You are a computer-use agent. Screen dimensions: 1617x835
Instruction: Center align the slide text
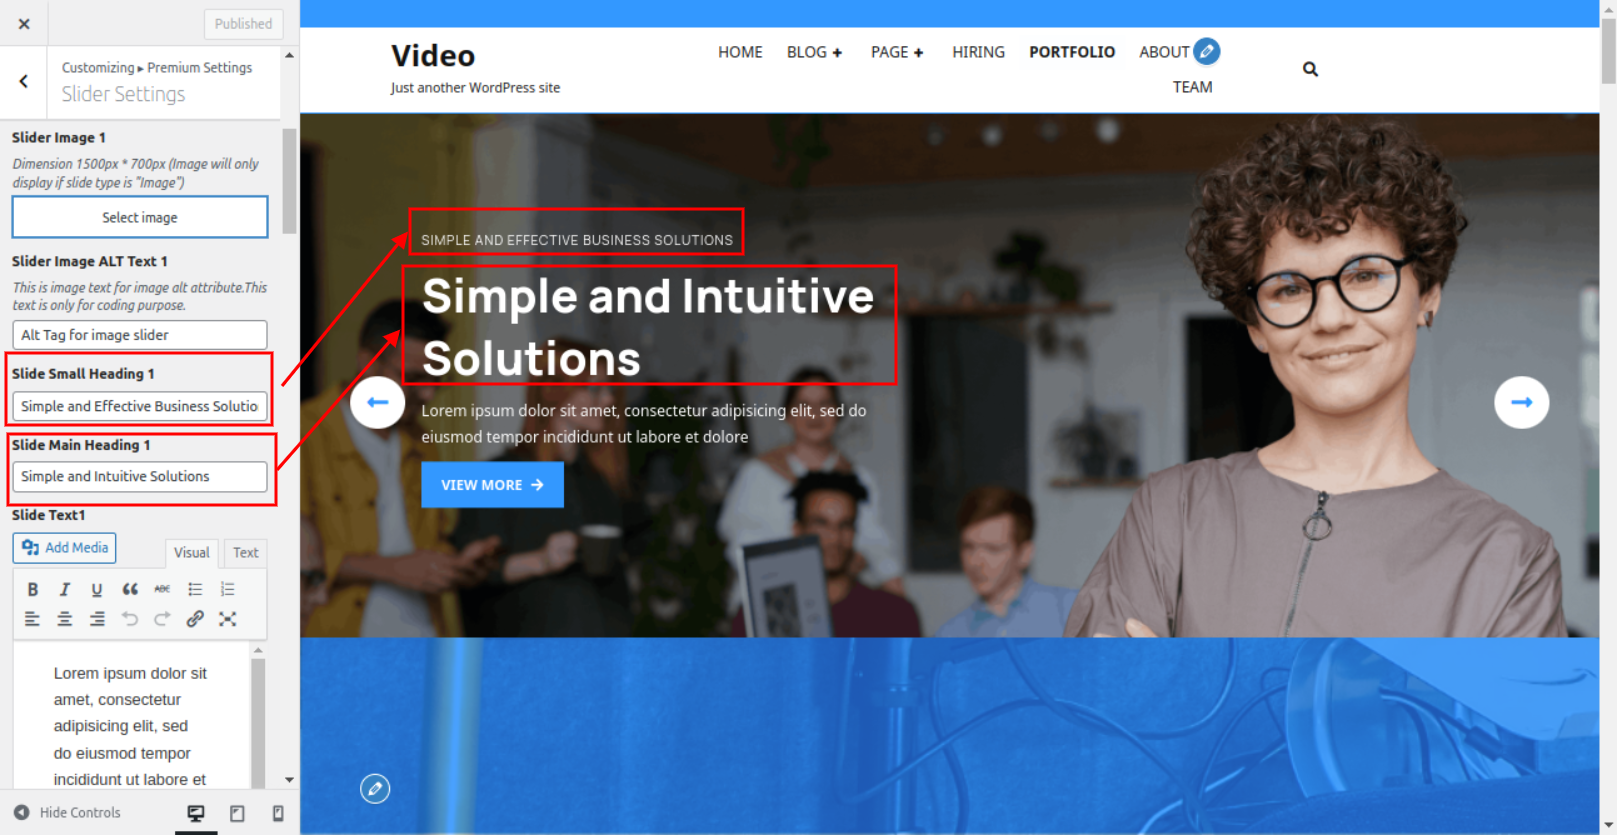tap(65, 619)
